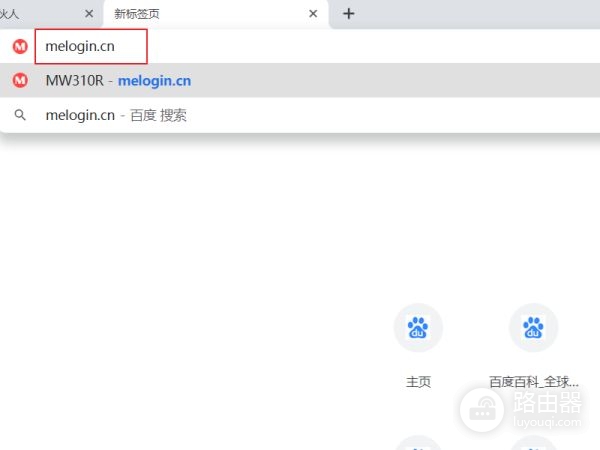Select the melogin.cn 百度 搜索 suggestion
Viewport: 600px width, 450px height.
coord(116,115)
